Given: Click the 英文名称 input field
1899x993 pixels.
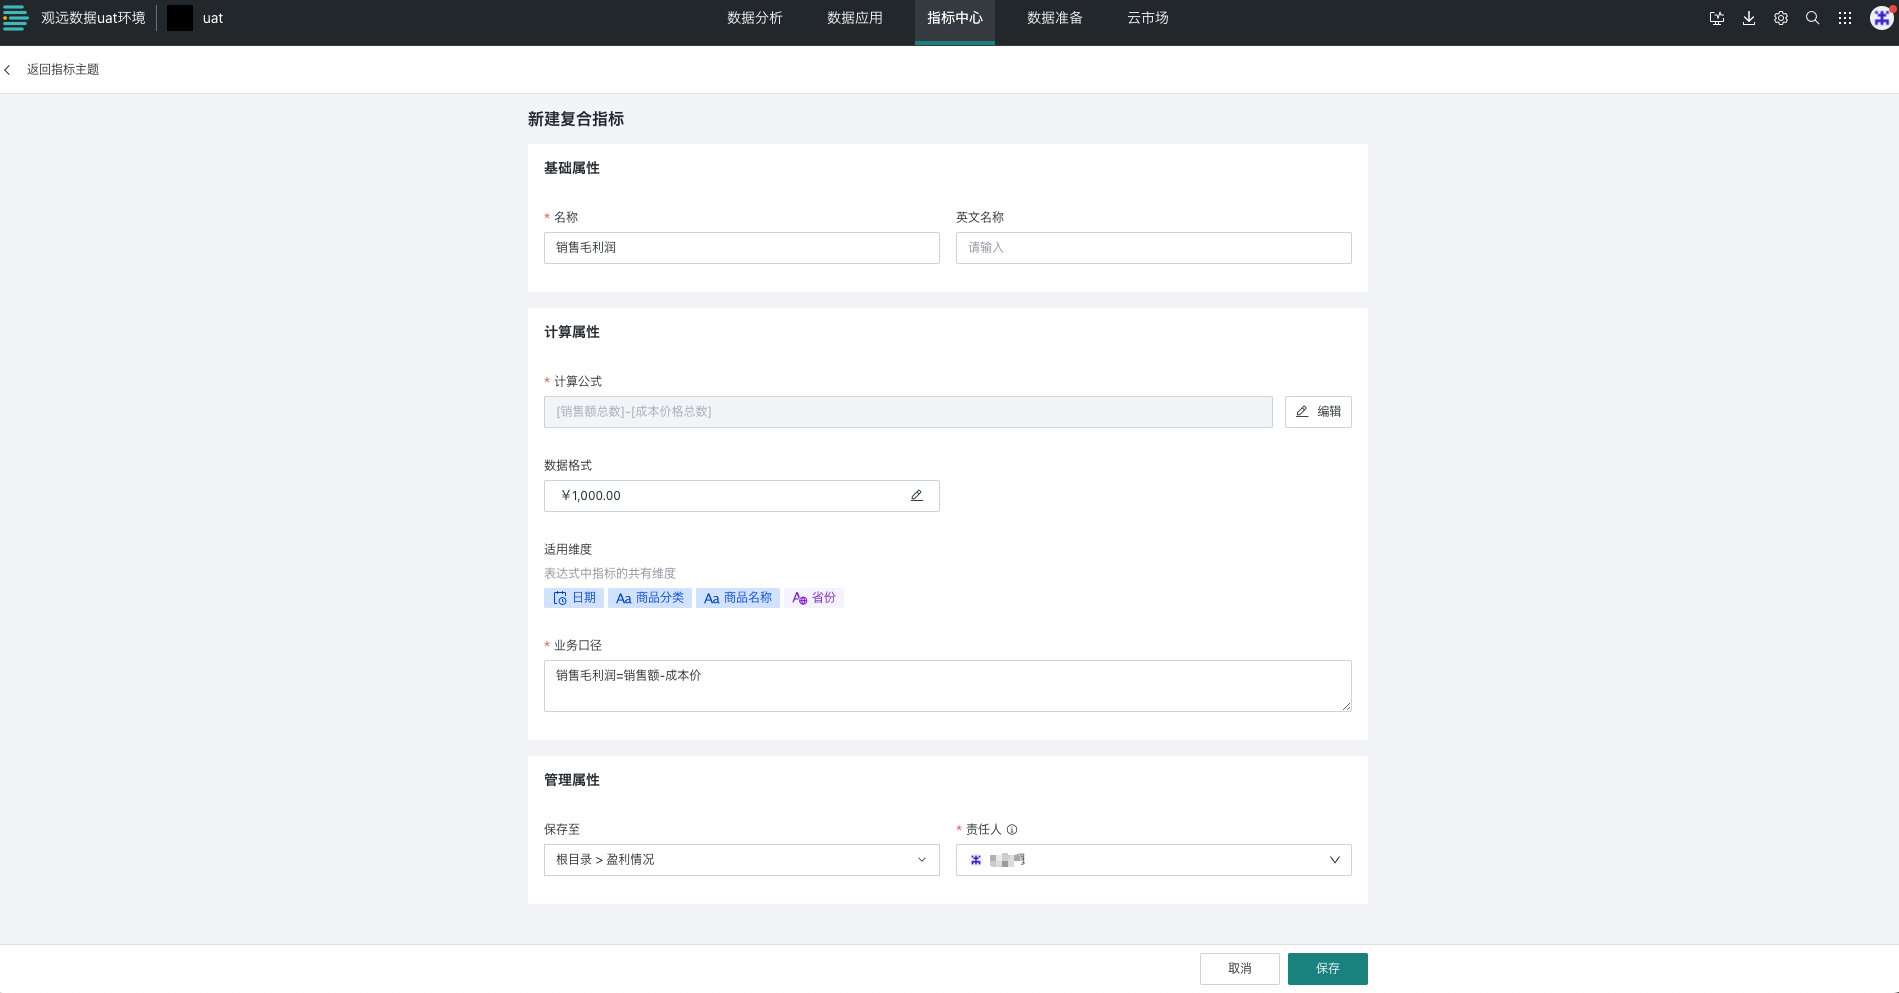Looking at the screenshot, I should click(x=1152, y=247).
